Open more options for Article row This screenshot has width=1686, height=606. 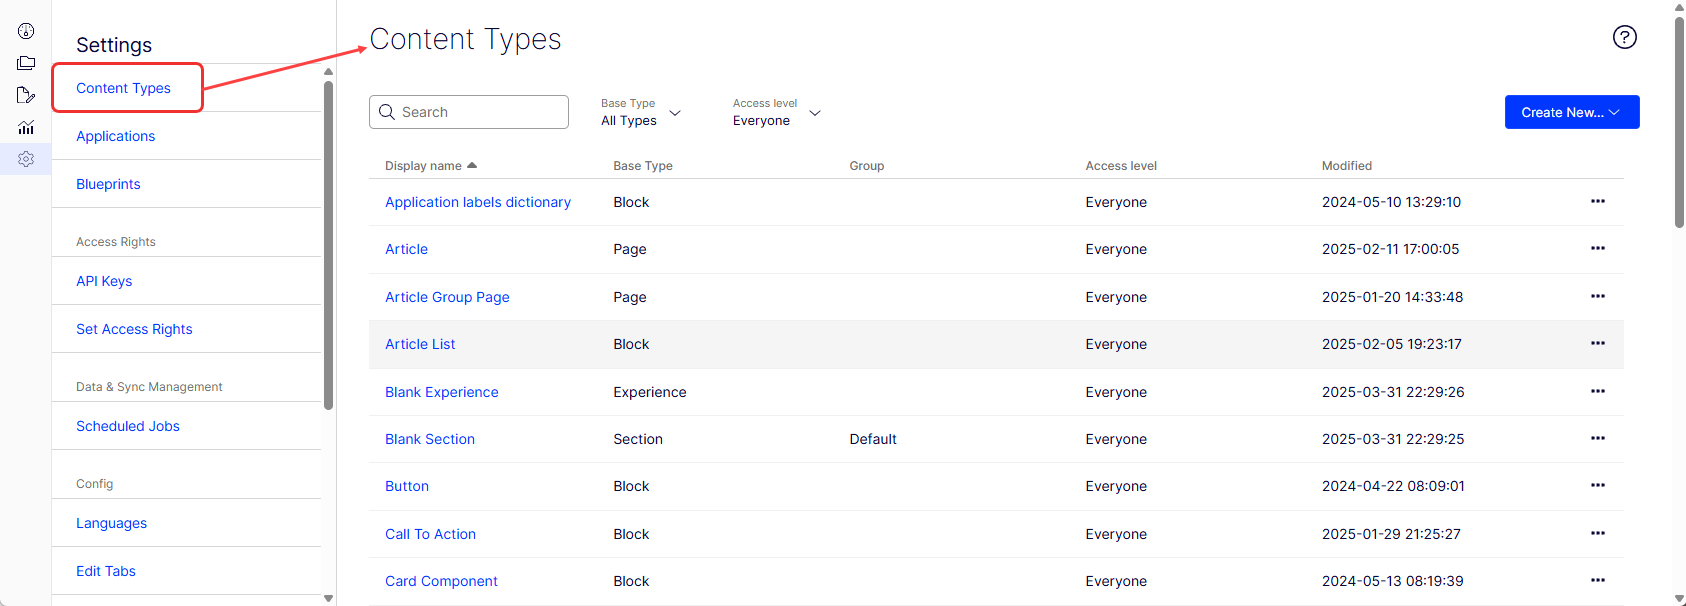pos(1598,249)
